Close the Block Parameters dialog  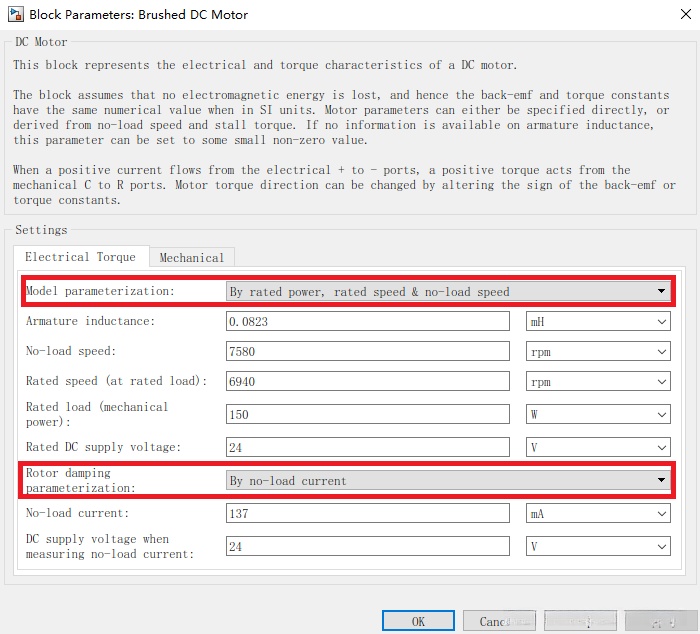686,14
